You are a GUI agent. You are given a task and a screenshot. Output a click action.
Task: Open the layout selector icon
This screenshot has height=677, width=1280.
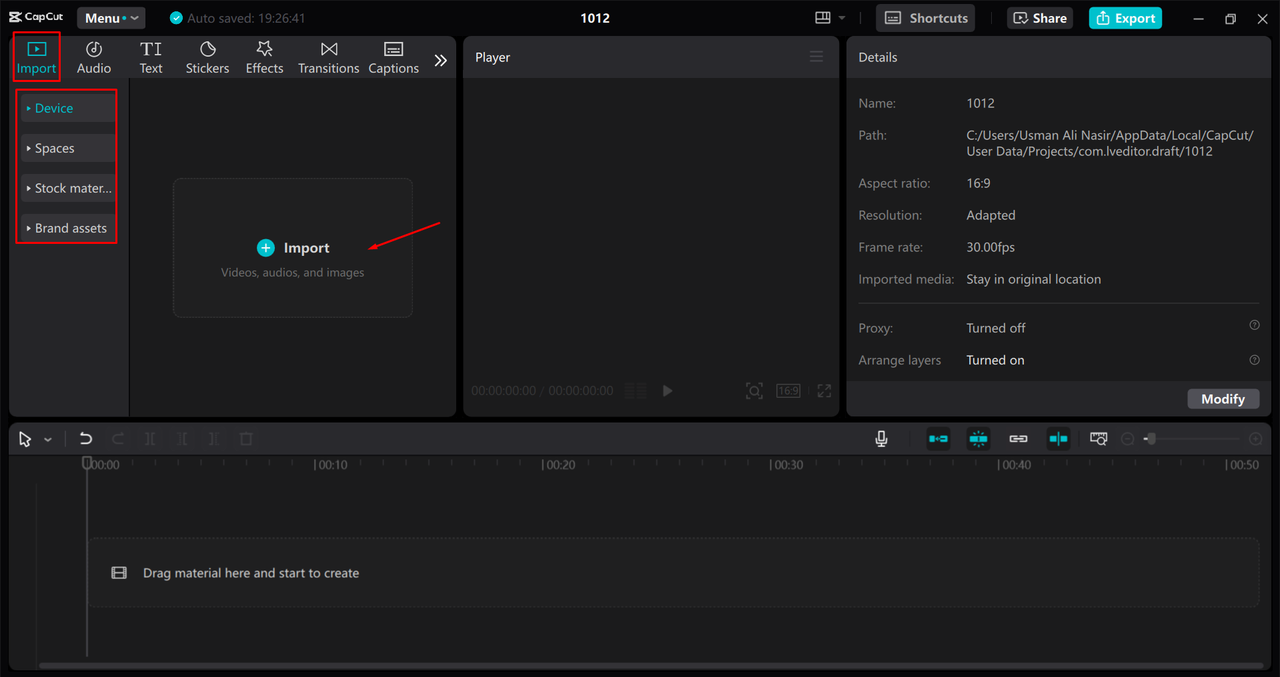(x=824, y=18)
